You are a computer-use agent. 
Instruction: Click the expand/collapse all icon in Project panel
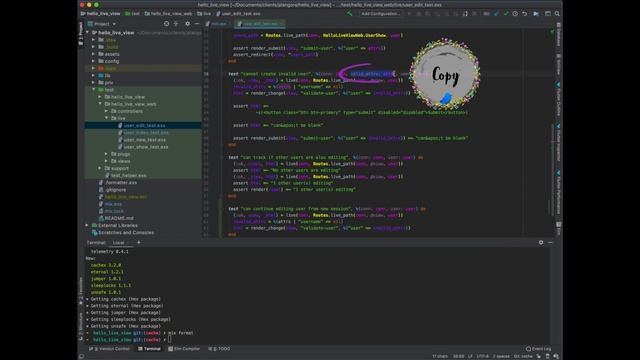176,24
